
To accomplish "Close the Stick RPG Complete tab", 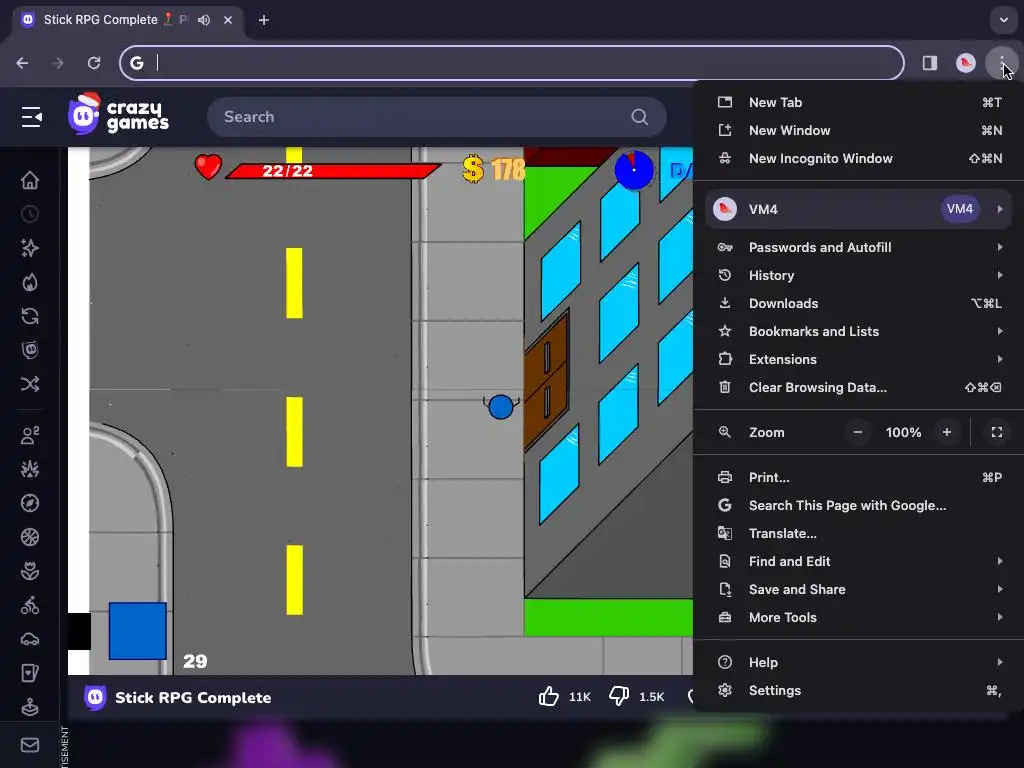I will click(228, 20).
